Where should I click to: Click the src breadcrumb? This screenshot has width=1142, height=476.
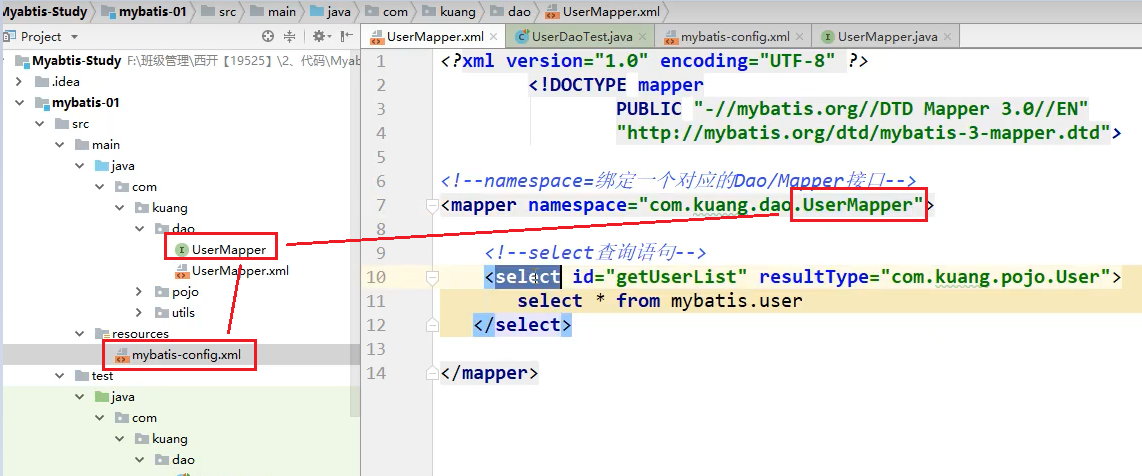coord(218,12)
